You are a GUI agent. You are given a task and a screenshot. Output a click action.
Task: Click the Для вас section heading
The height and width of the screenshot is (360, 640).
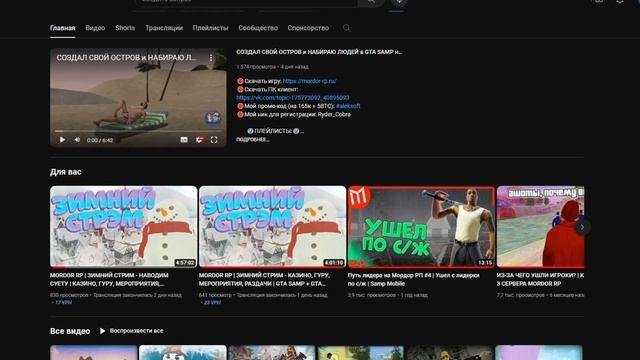[65, 172]
